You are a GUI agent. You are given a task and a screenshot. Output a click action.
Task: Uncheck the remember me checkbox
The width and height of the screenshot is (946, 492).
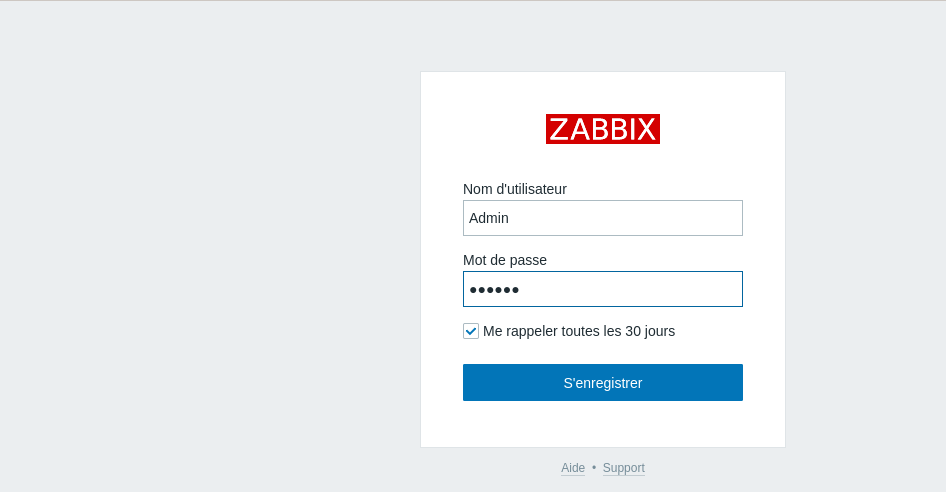(471, 331)
